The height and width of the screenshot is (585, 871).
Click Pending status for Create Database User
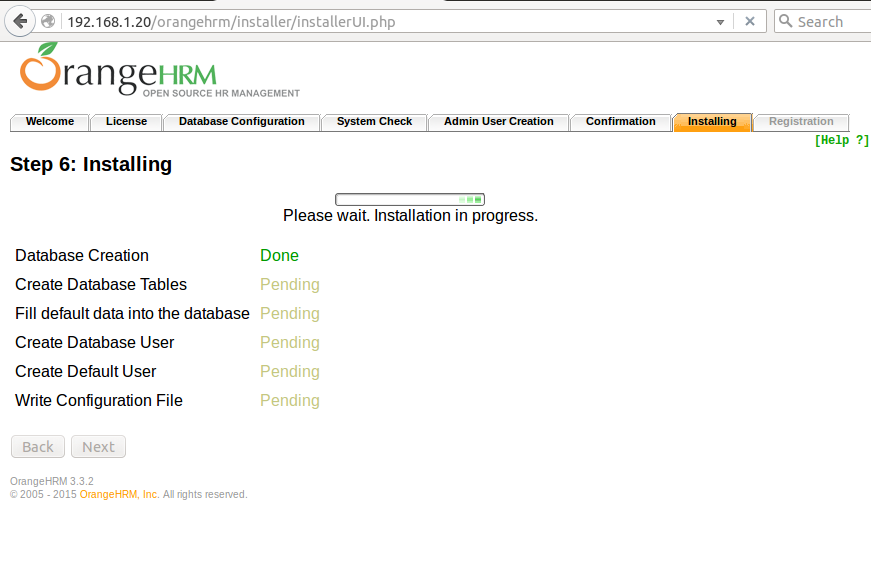pyautogui.click(x=290, y=342)
